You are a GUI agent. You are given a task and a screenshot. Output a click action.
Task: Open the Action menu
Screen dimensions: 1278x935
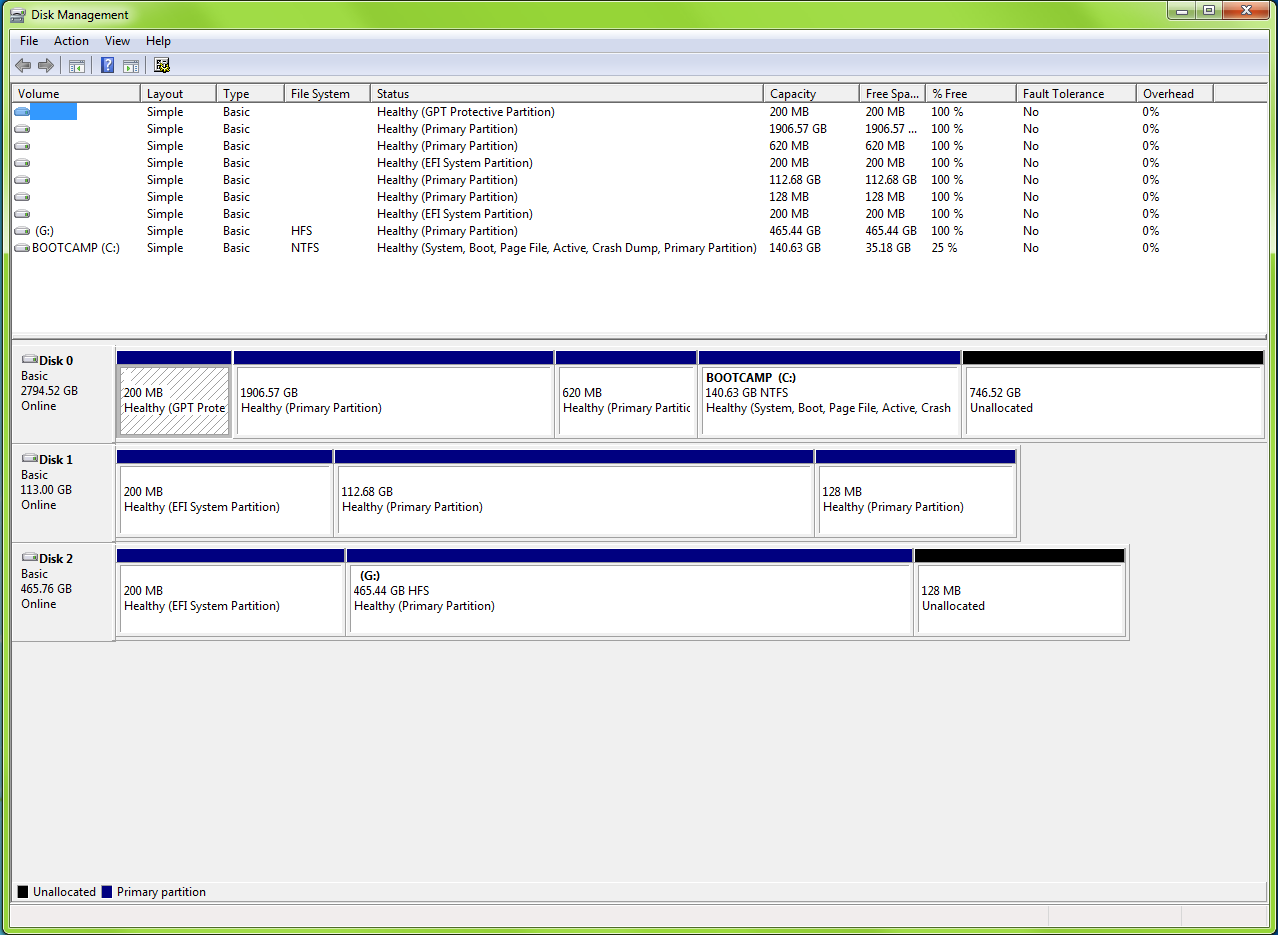pos(71,41)
